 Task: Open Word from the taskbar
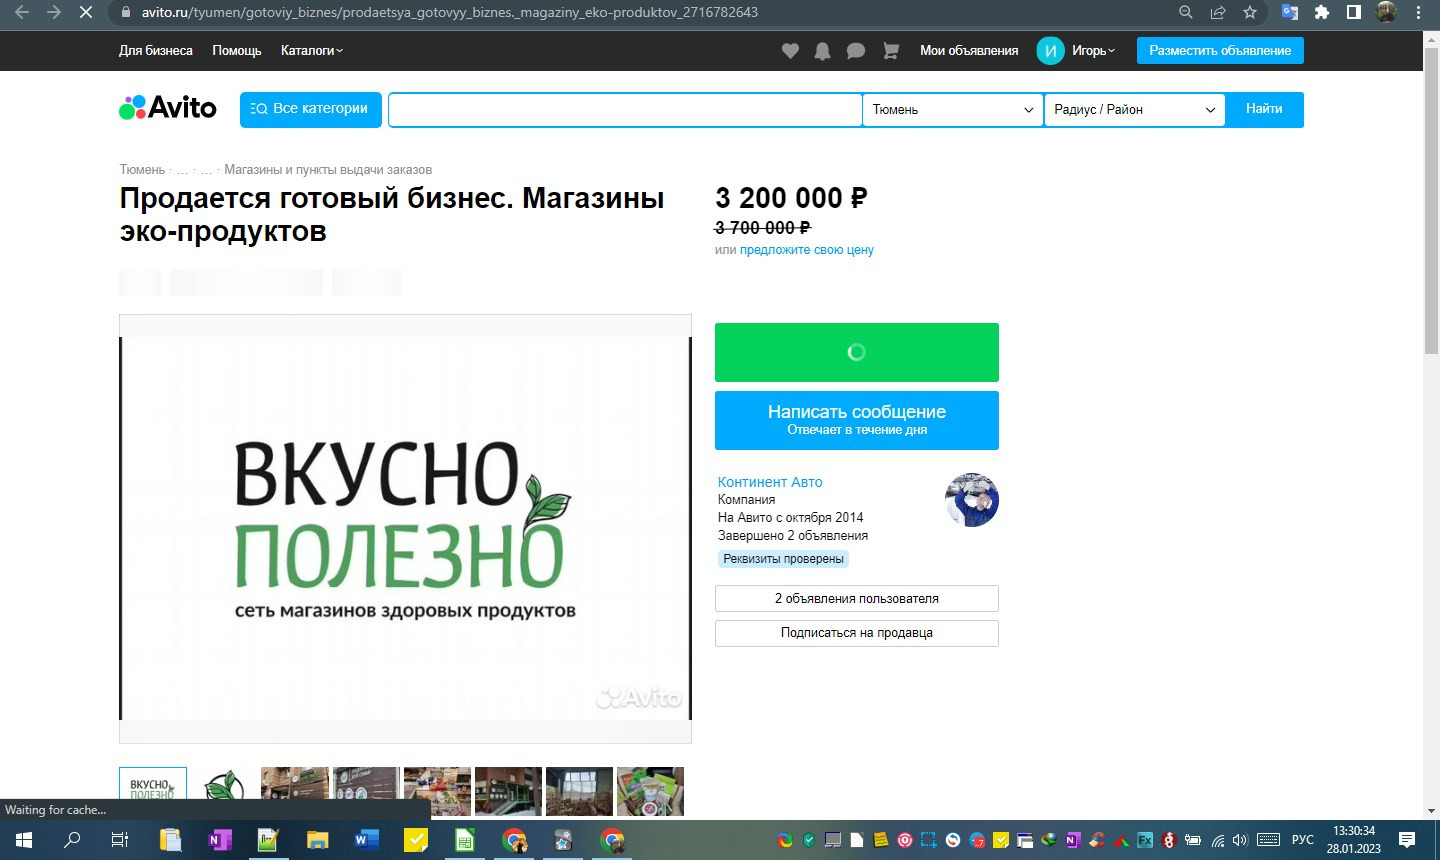point(366,840)
